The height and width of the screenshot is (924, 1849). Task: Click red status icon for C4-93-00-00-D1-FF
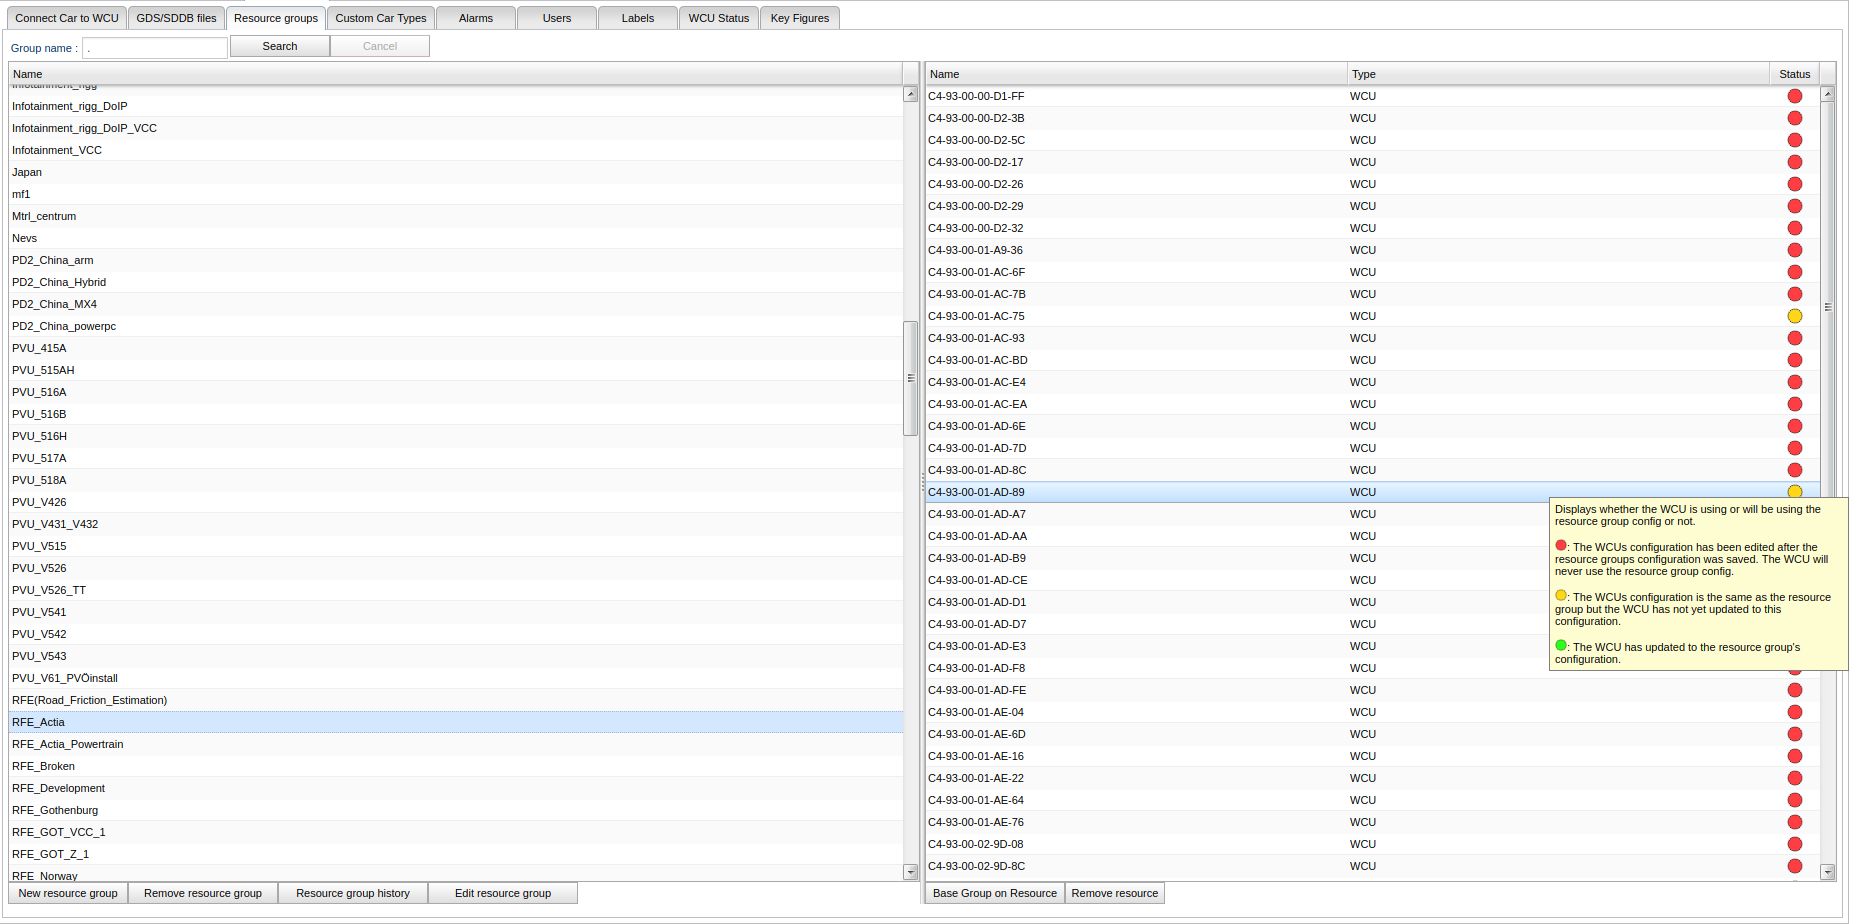[1794, 96]
